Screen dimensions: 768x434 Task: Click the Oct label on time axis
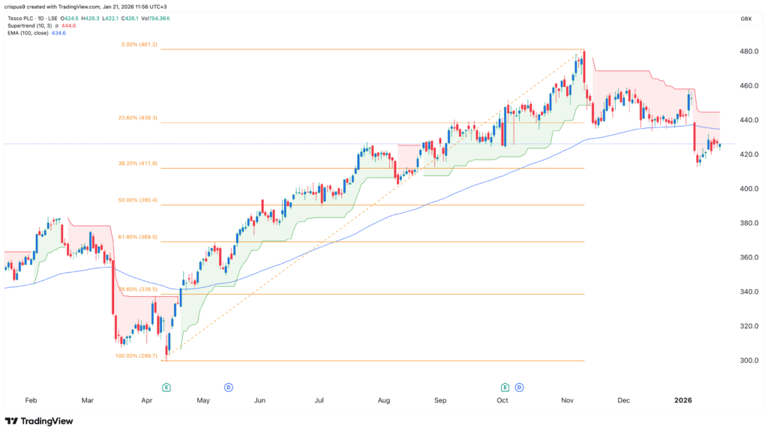(503, 400)
